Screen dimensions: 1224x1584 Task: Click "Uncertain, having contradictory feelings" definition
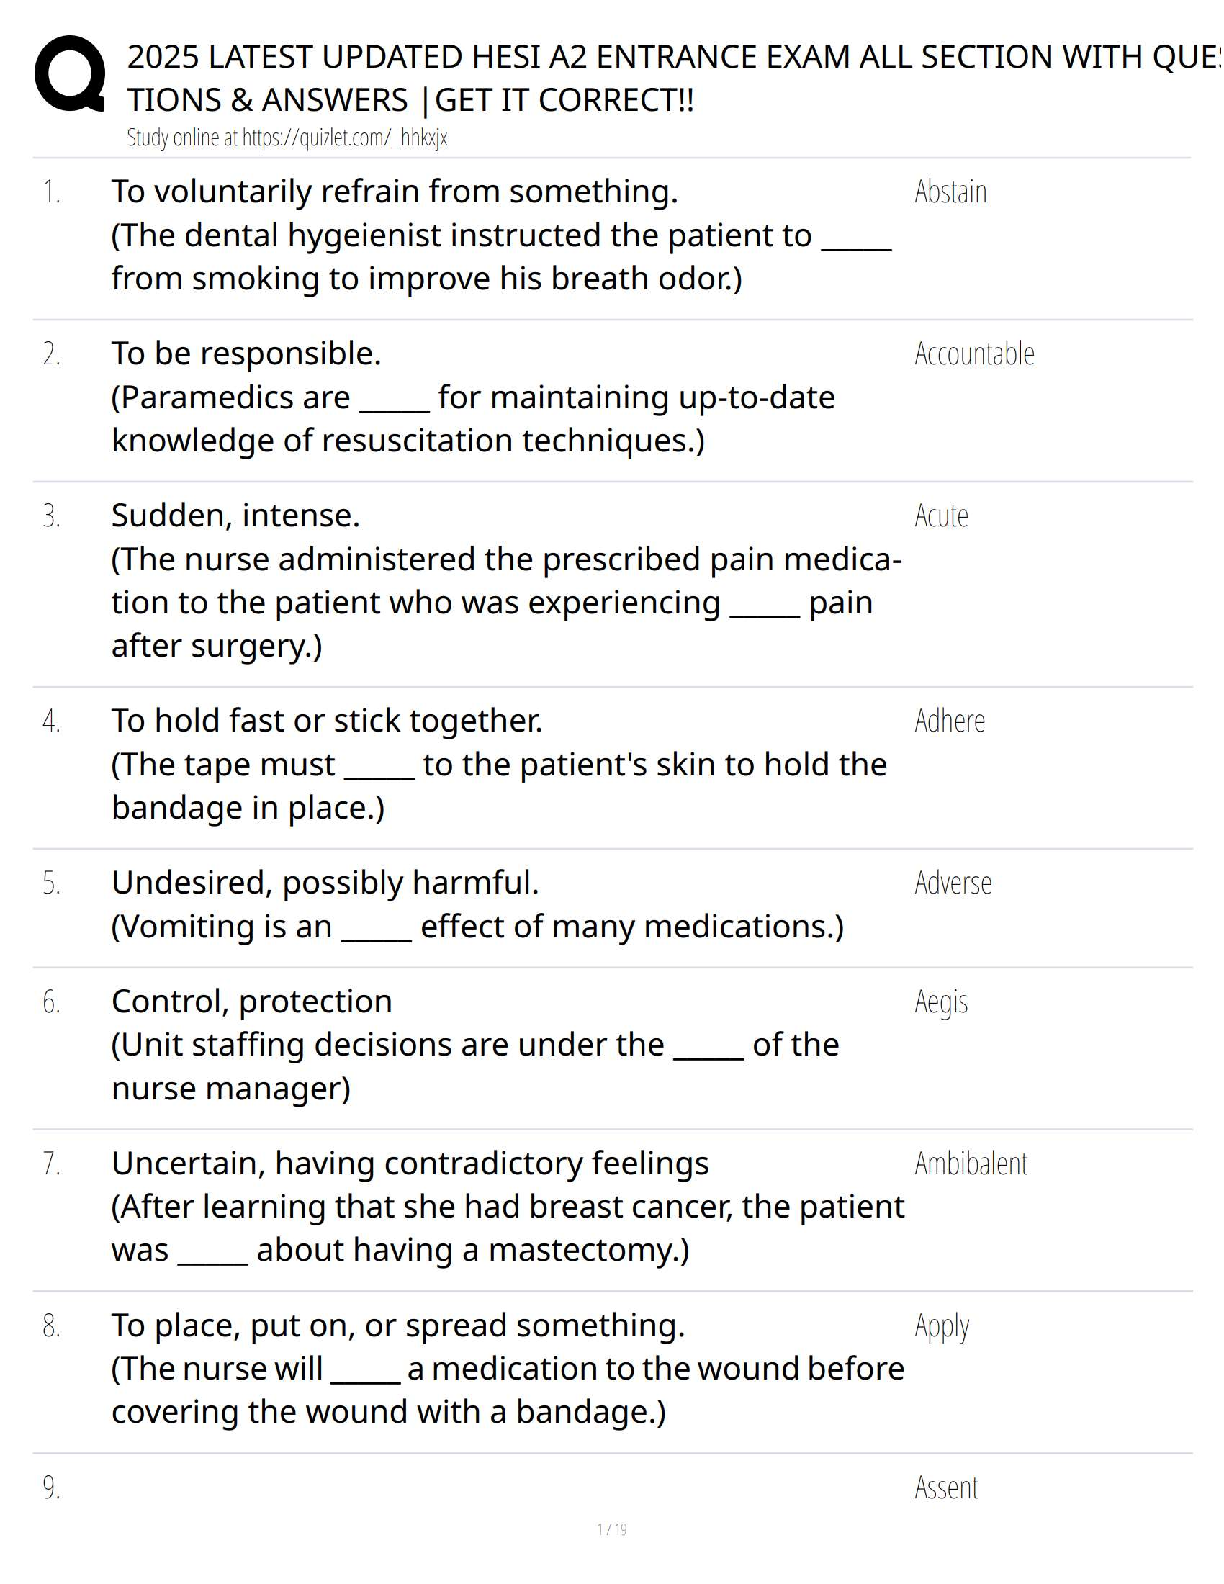[410, 1163]
